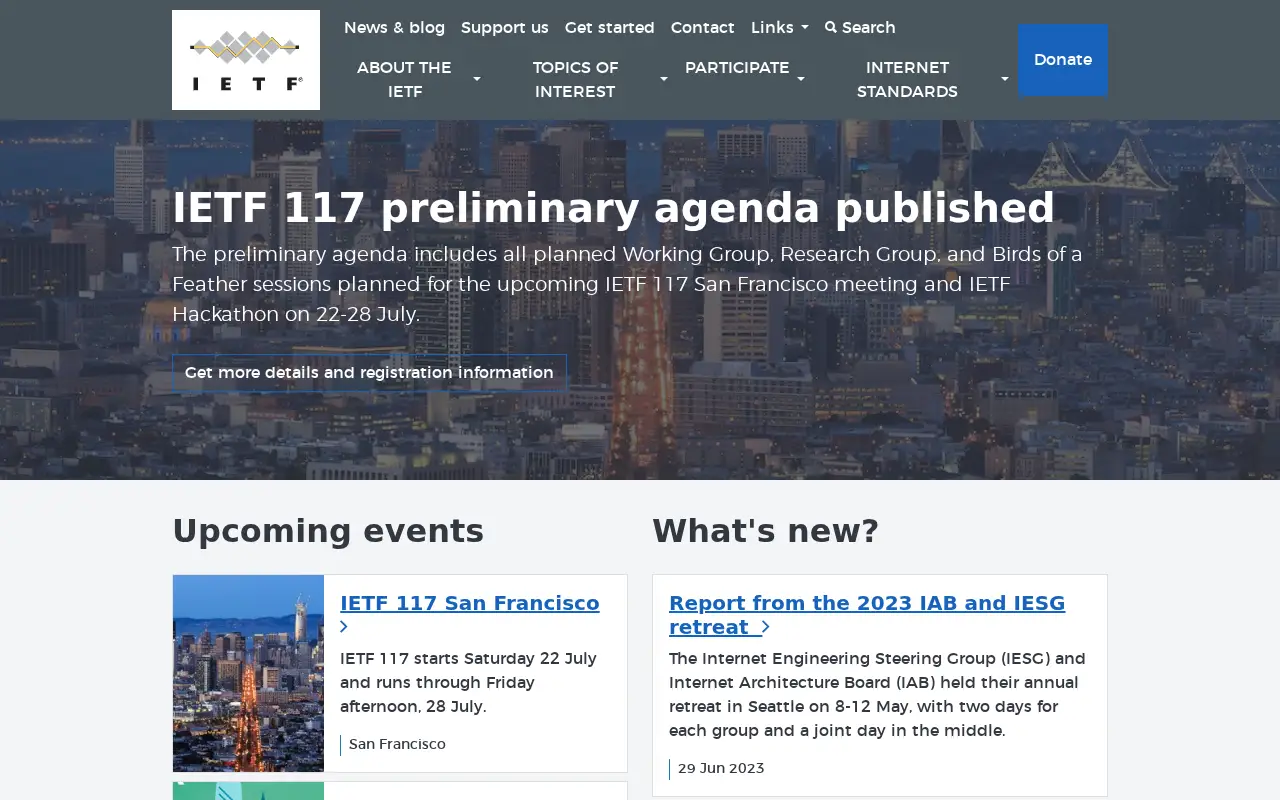Image resolution: width=1280 pixels, height=800 pixels.
Task: Click the Upcoming events heading
Action: point(328,531)
